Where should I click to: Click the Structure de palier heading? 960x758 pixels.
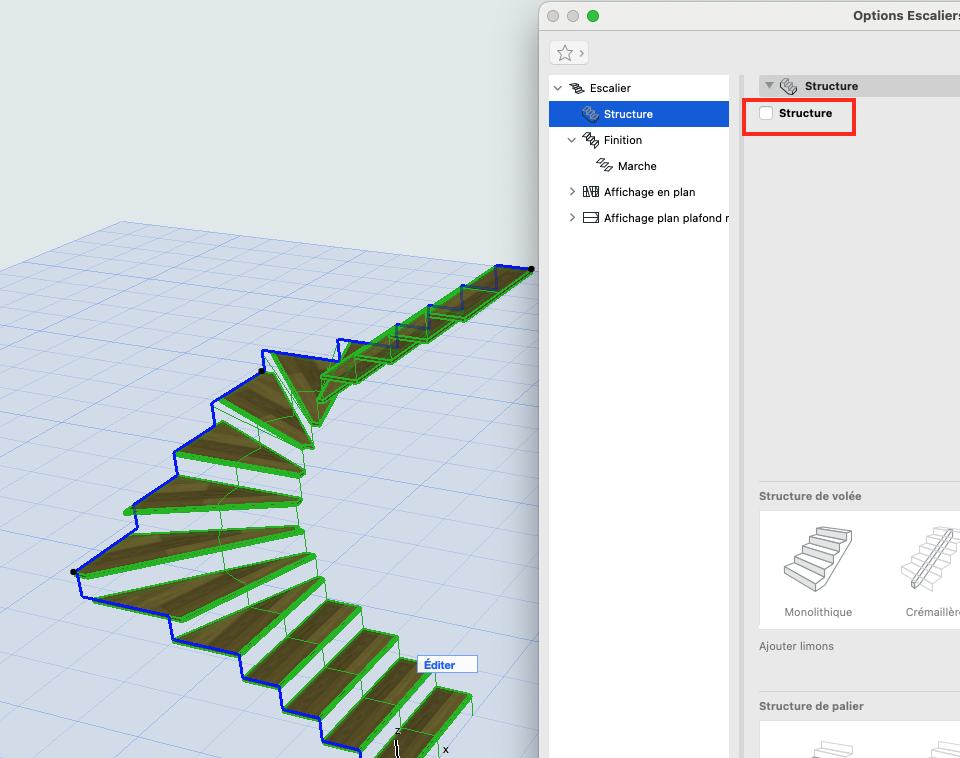coord(811,706)
